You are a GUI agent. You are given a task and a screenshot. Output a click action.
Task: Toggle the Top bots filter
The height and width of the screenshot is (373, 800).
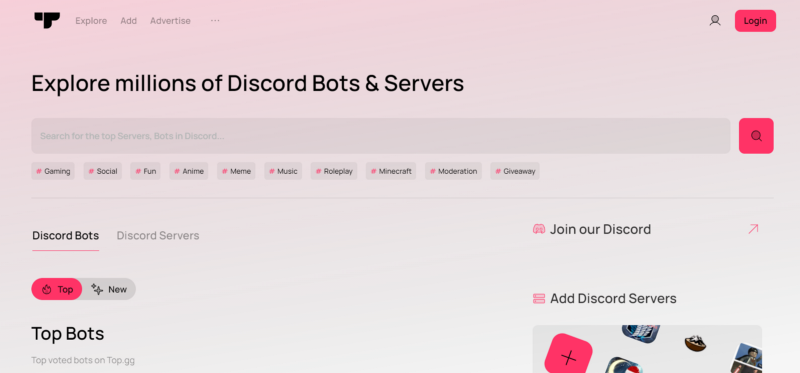[x=57, y=289]
